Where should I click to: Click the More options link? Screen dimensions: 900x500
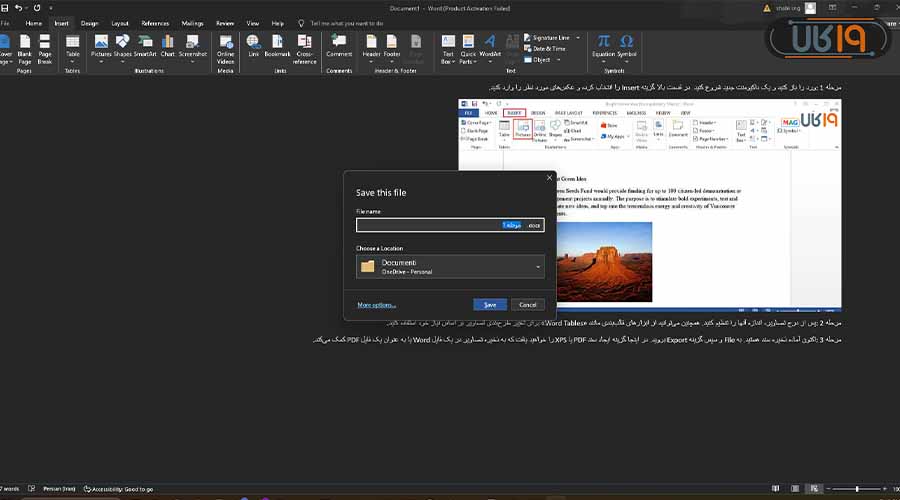(x=376, y=305)
